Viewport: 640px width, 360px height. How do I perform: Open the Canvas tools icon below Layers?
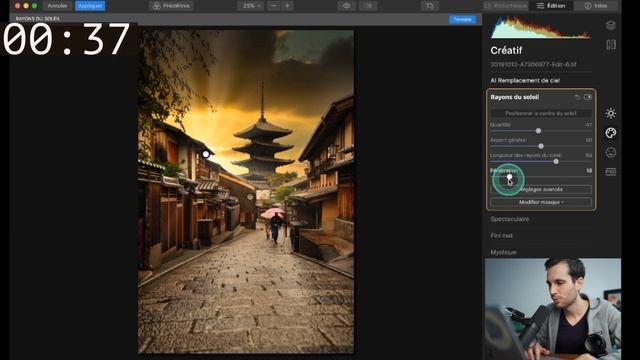pyautogui.click(x=611, y=44)
